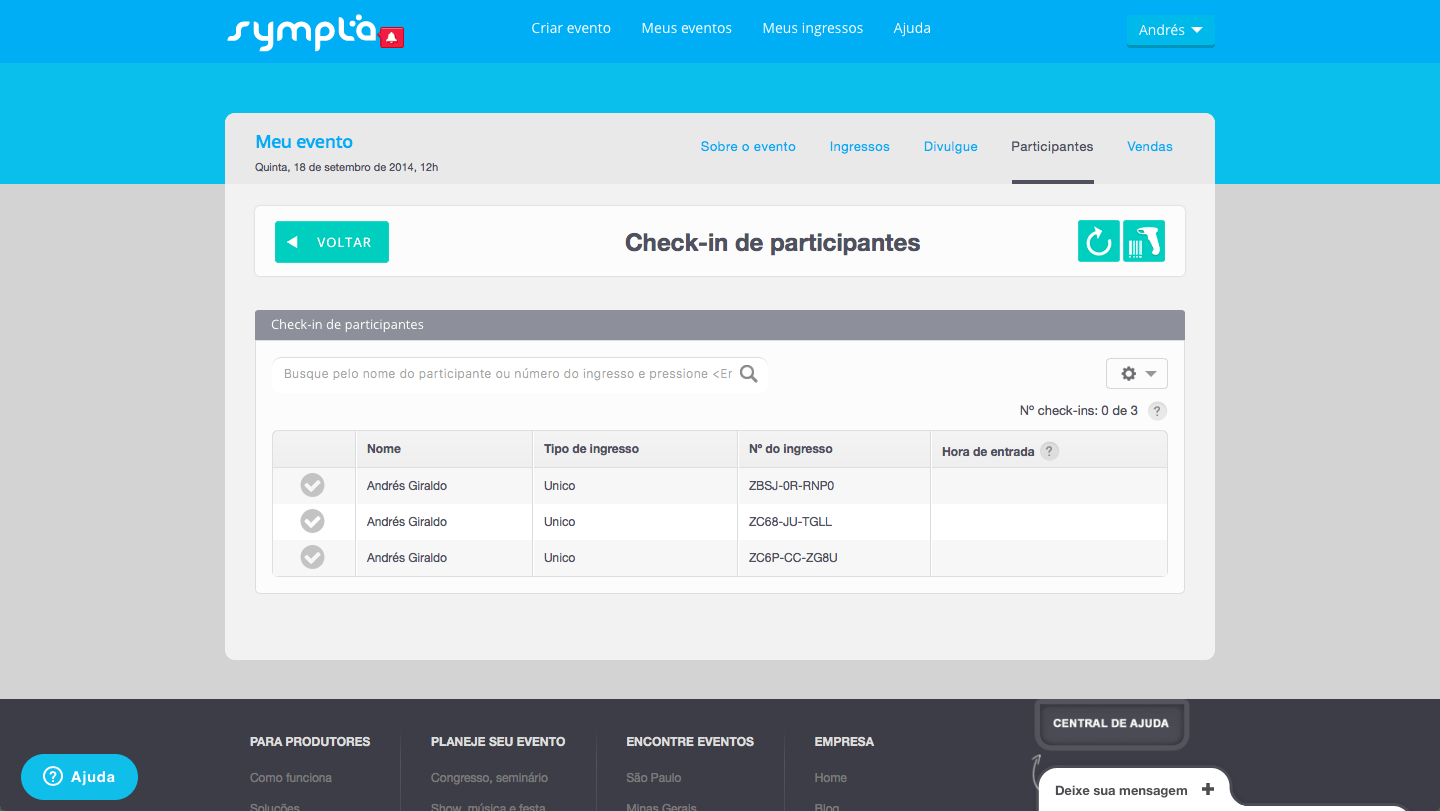Click the Tipo de ingresso column header
The image size is (1440, 811).
coord(634,449)
